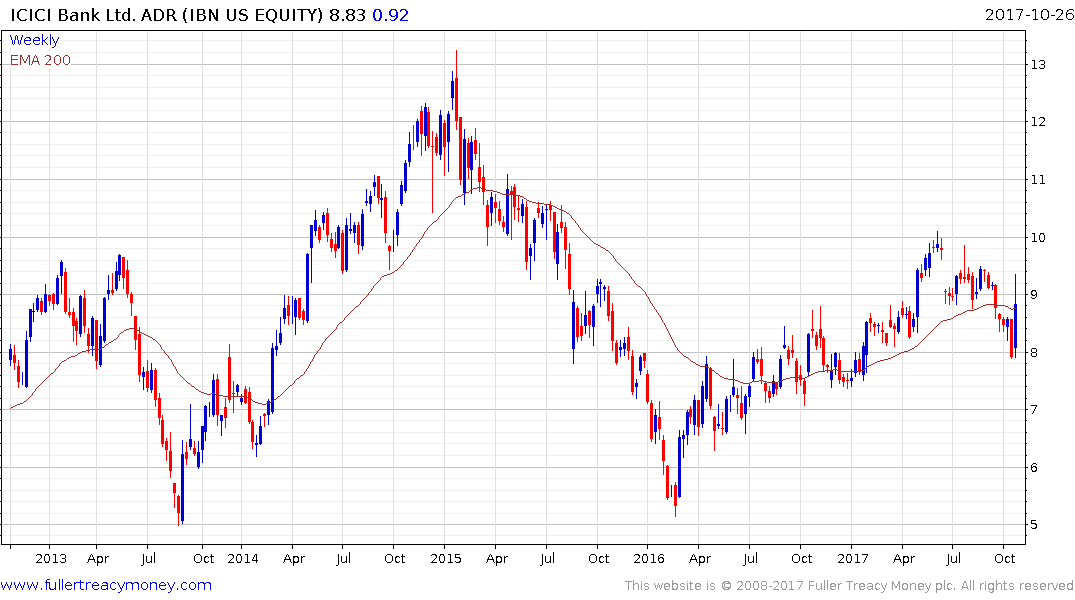
Task: Click the 6 price axis label
Action: coord(1034,468)
